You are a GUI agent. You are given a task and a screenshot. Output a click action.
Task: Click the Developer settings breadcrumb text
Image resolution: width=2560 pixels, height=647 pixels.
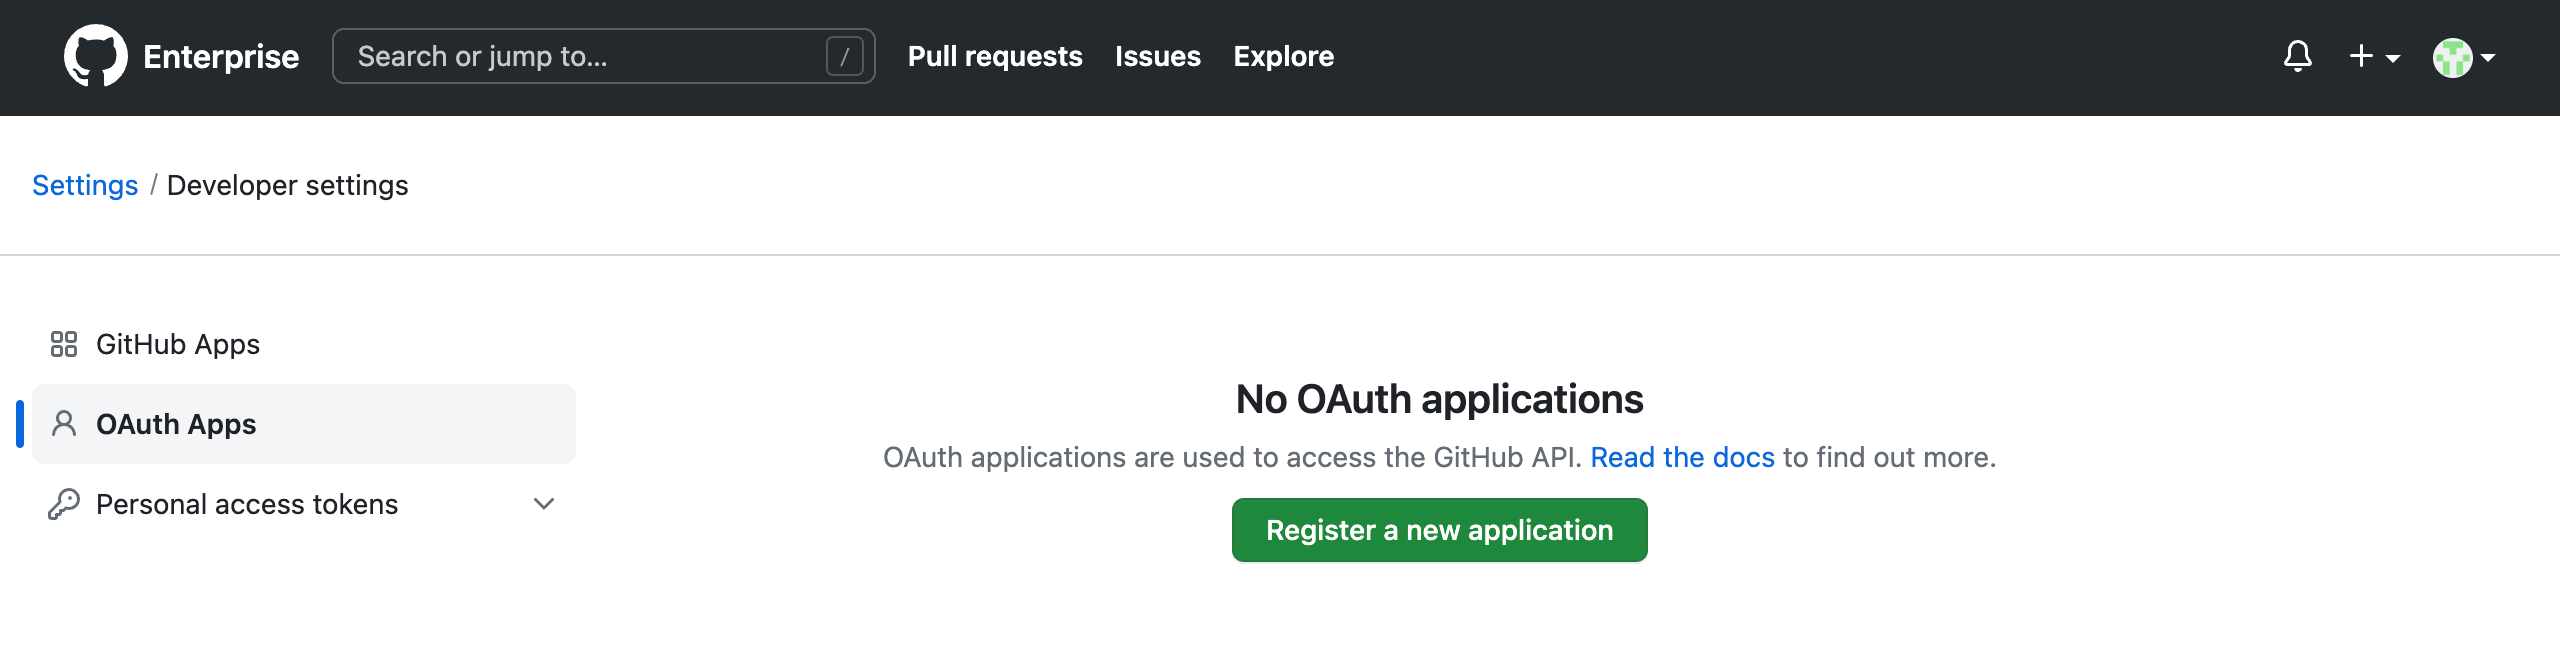[x=288, y=185]
